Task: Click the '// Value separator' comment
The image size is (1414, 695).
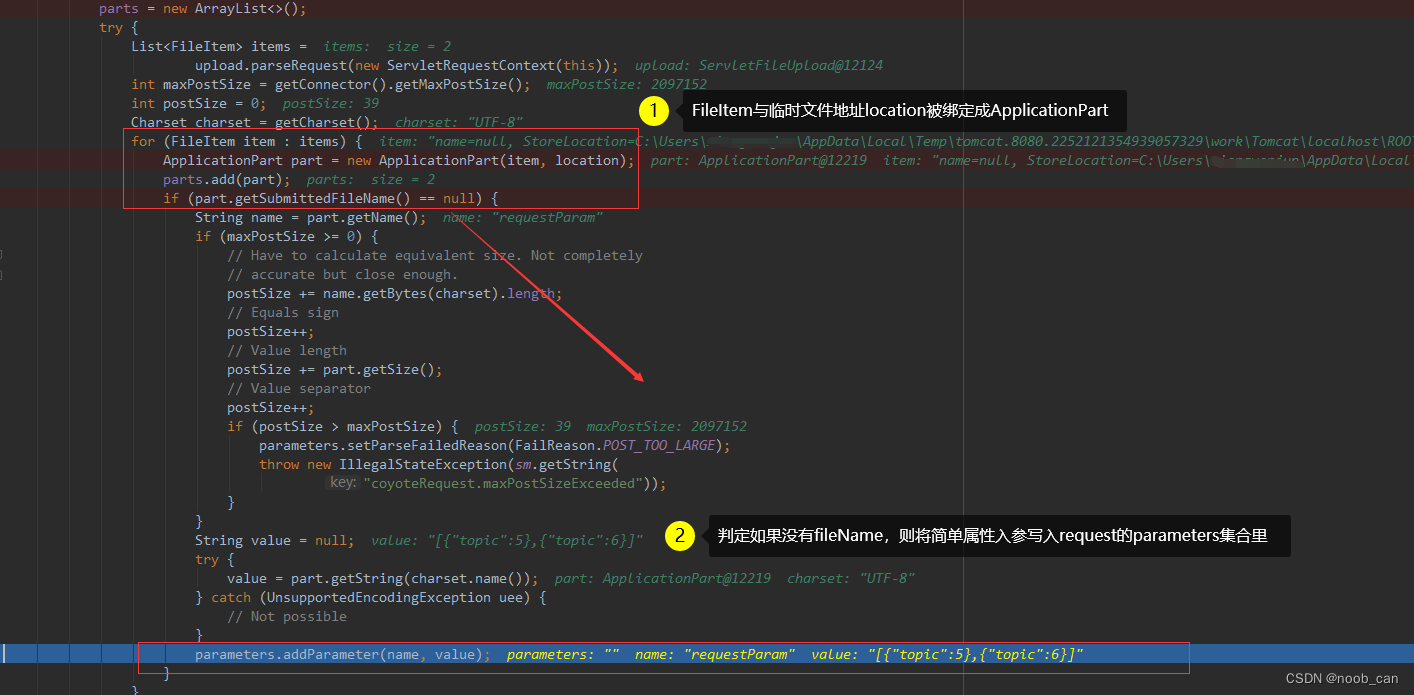Action: pyautogui.click(x=299, y=388)
